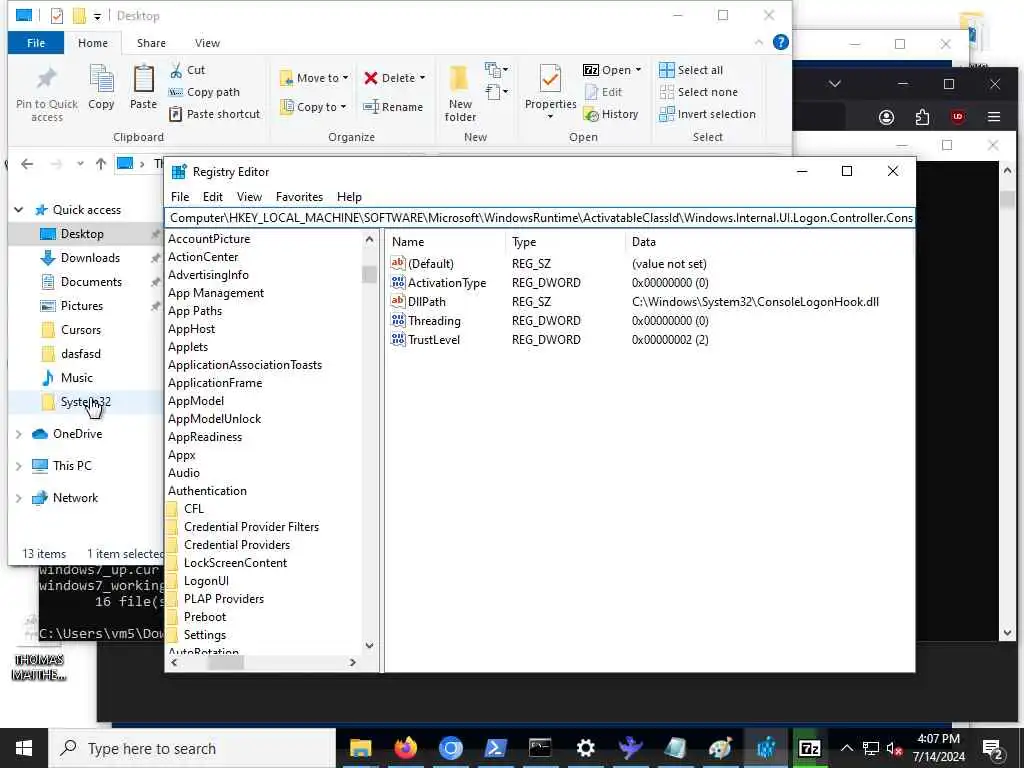Expand the This PC tree node
This screenshot has width=1024, height=768.
point(19,466)
